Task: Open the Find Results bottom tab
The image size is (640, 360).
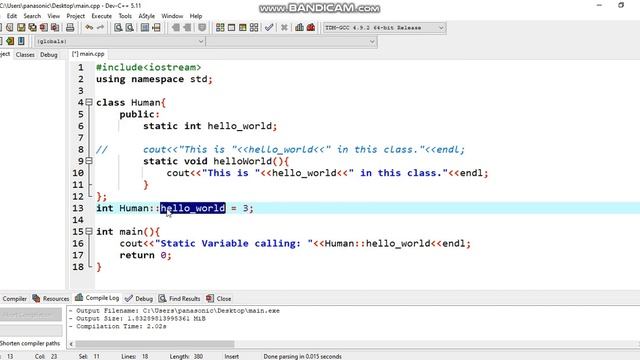Action: [180, 299]
